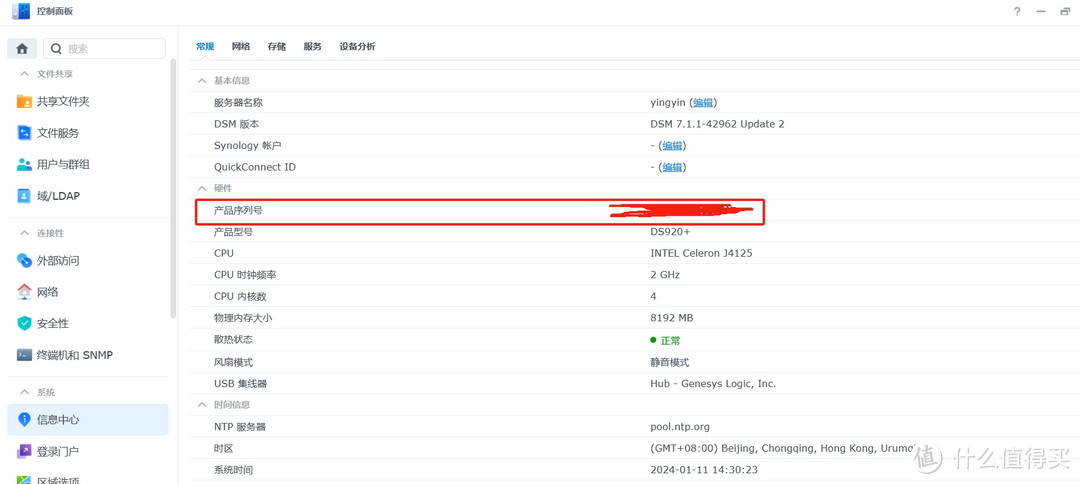Click the 产品型号 row label
Viewport: 1080px width, 484px height.
tap(233, 232)
